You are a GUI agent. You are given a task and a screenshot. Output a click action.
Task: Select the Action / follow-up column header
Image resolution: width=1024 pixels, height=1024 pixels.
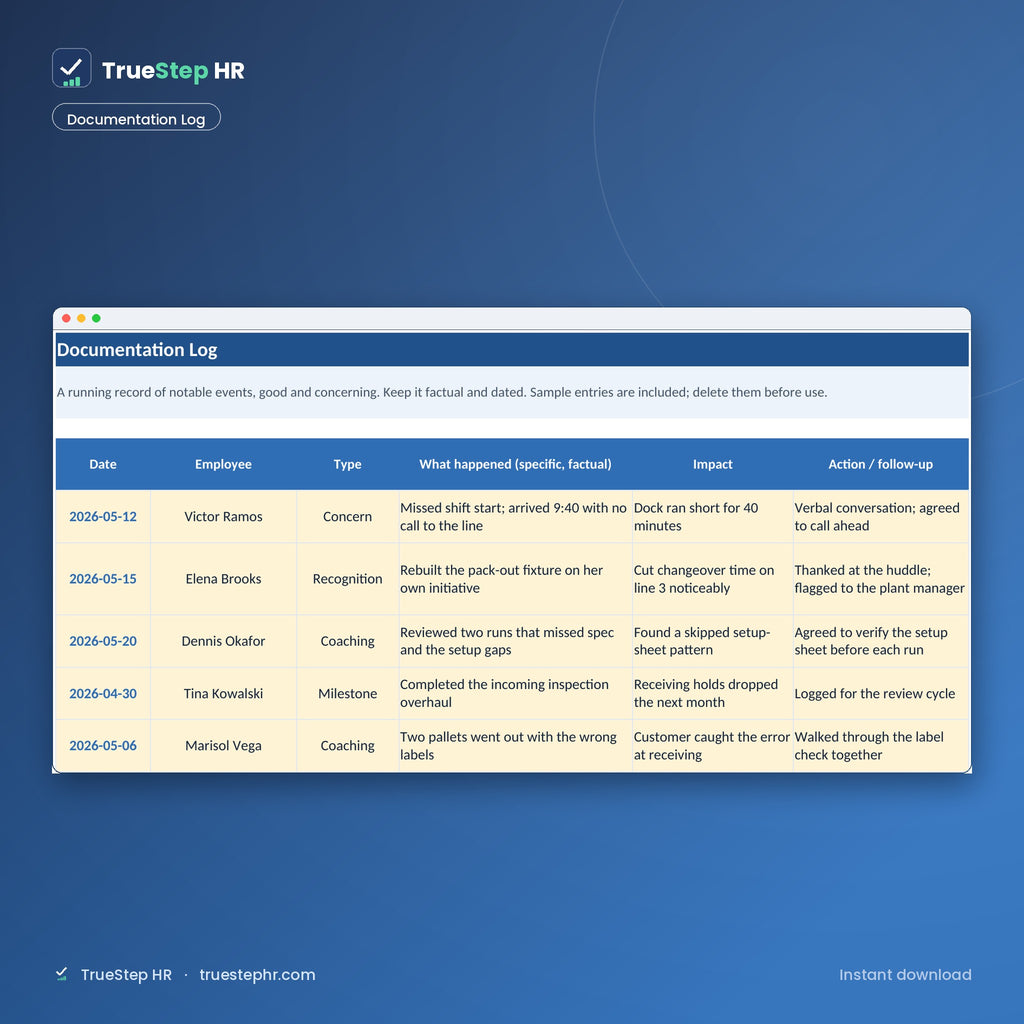pyautogui.click(x=880, y=464)
